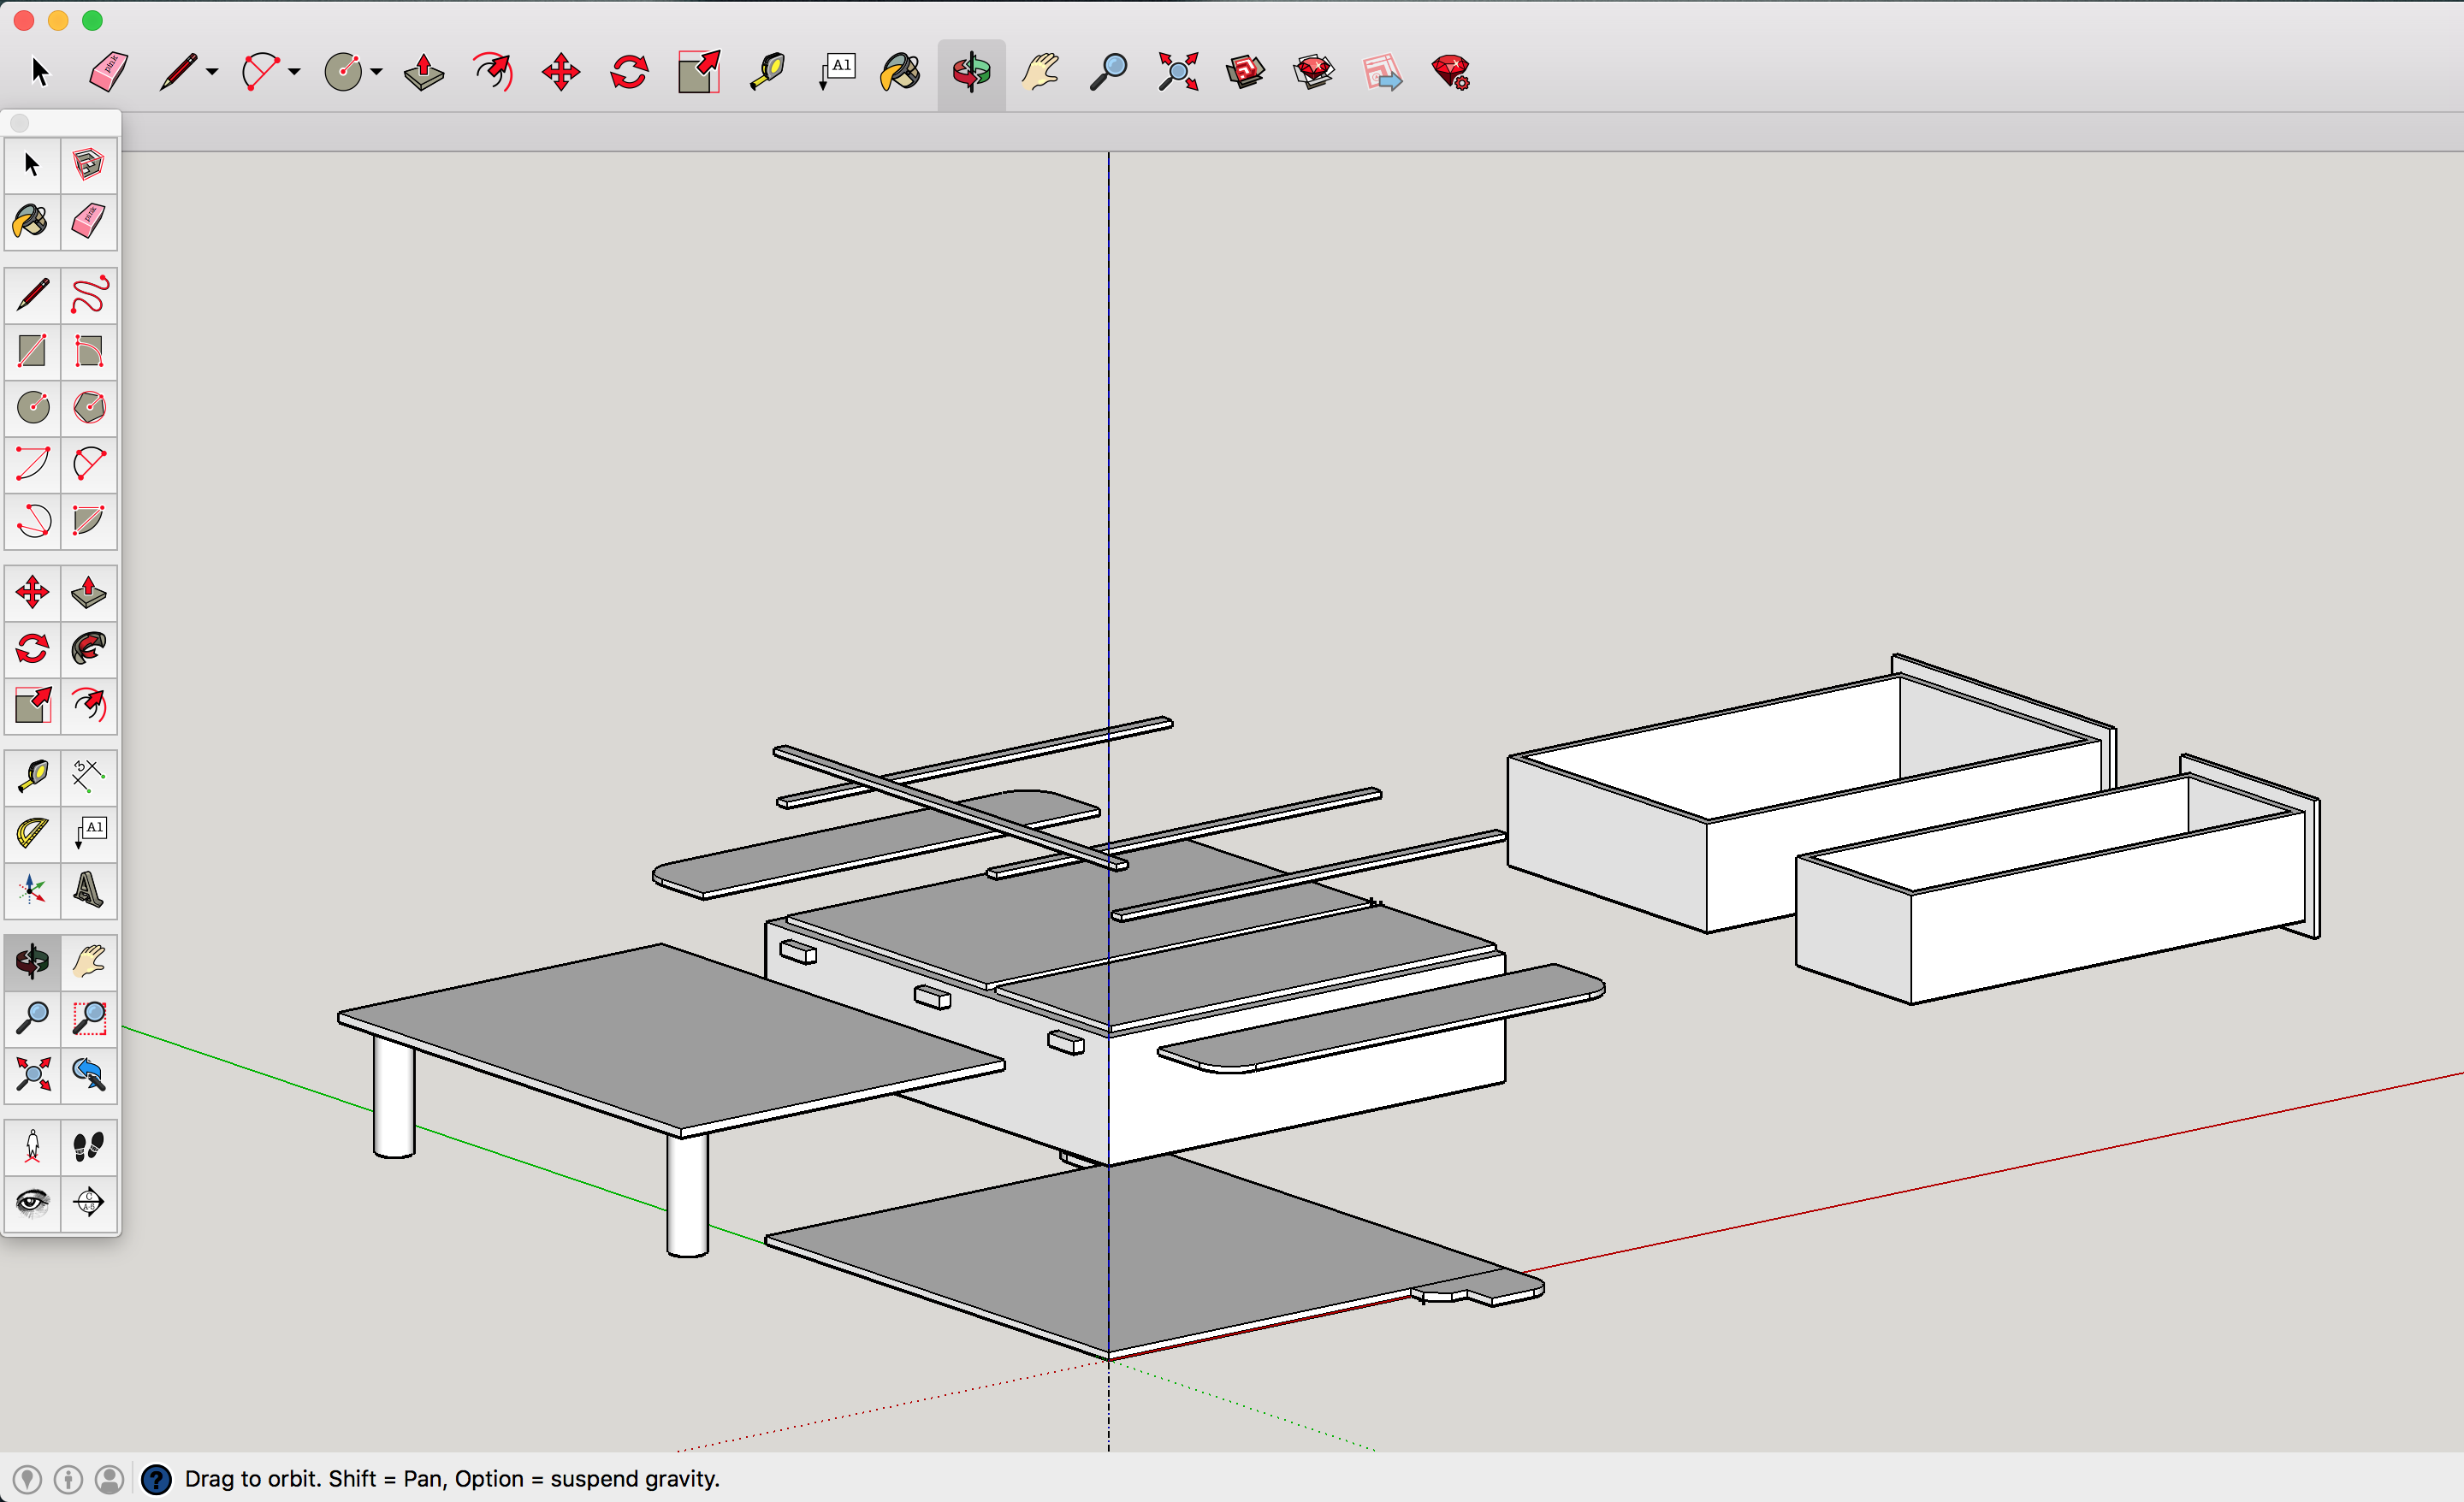Select the Pan hand tool in top toolbar
Image resolution: width=2464 pixels, height=1502 pixels.
pyautogui.click(x=1041, y=72)
